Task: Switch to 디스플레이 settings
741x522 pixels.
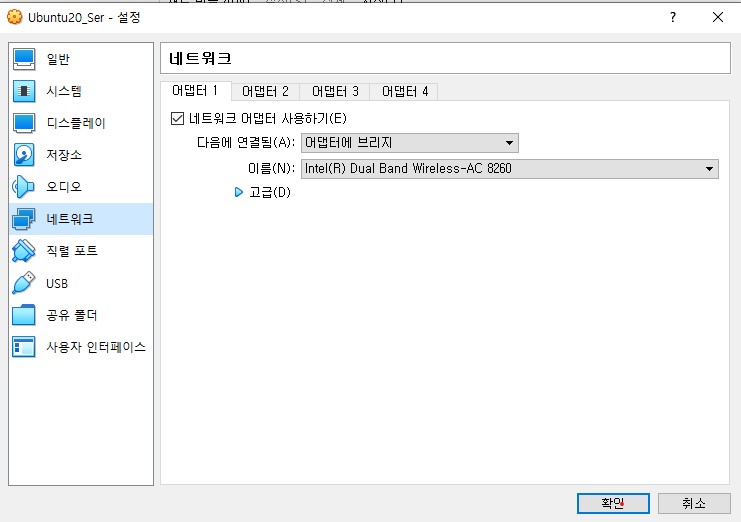Action: pos(76,123)
